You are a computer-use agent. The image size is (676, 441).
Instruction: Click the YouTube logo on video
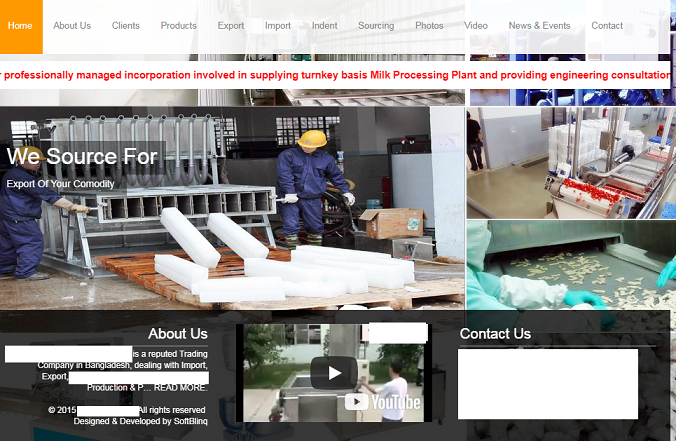[x=384, y=403]
